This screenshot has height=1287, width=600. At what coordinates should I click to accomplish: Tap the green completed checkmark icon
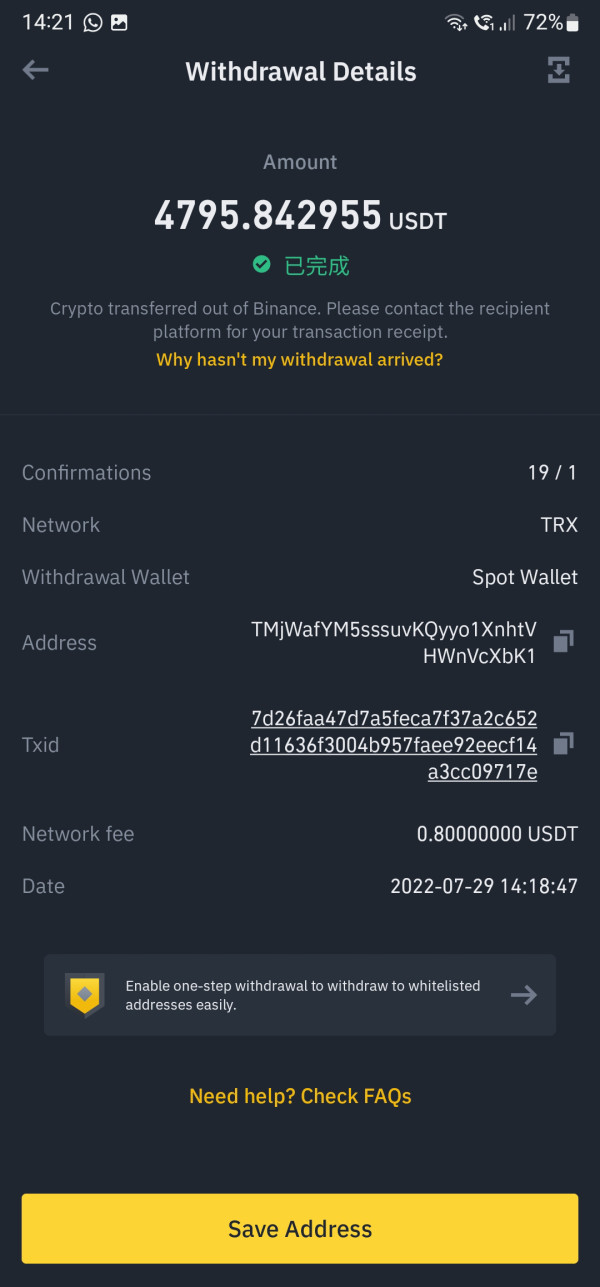click(262, 265)
